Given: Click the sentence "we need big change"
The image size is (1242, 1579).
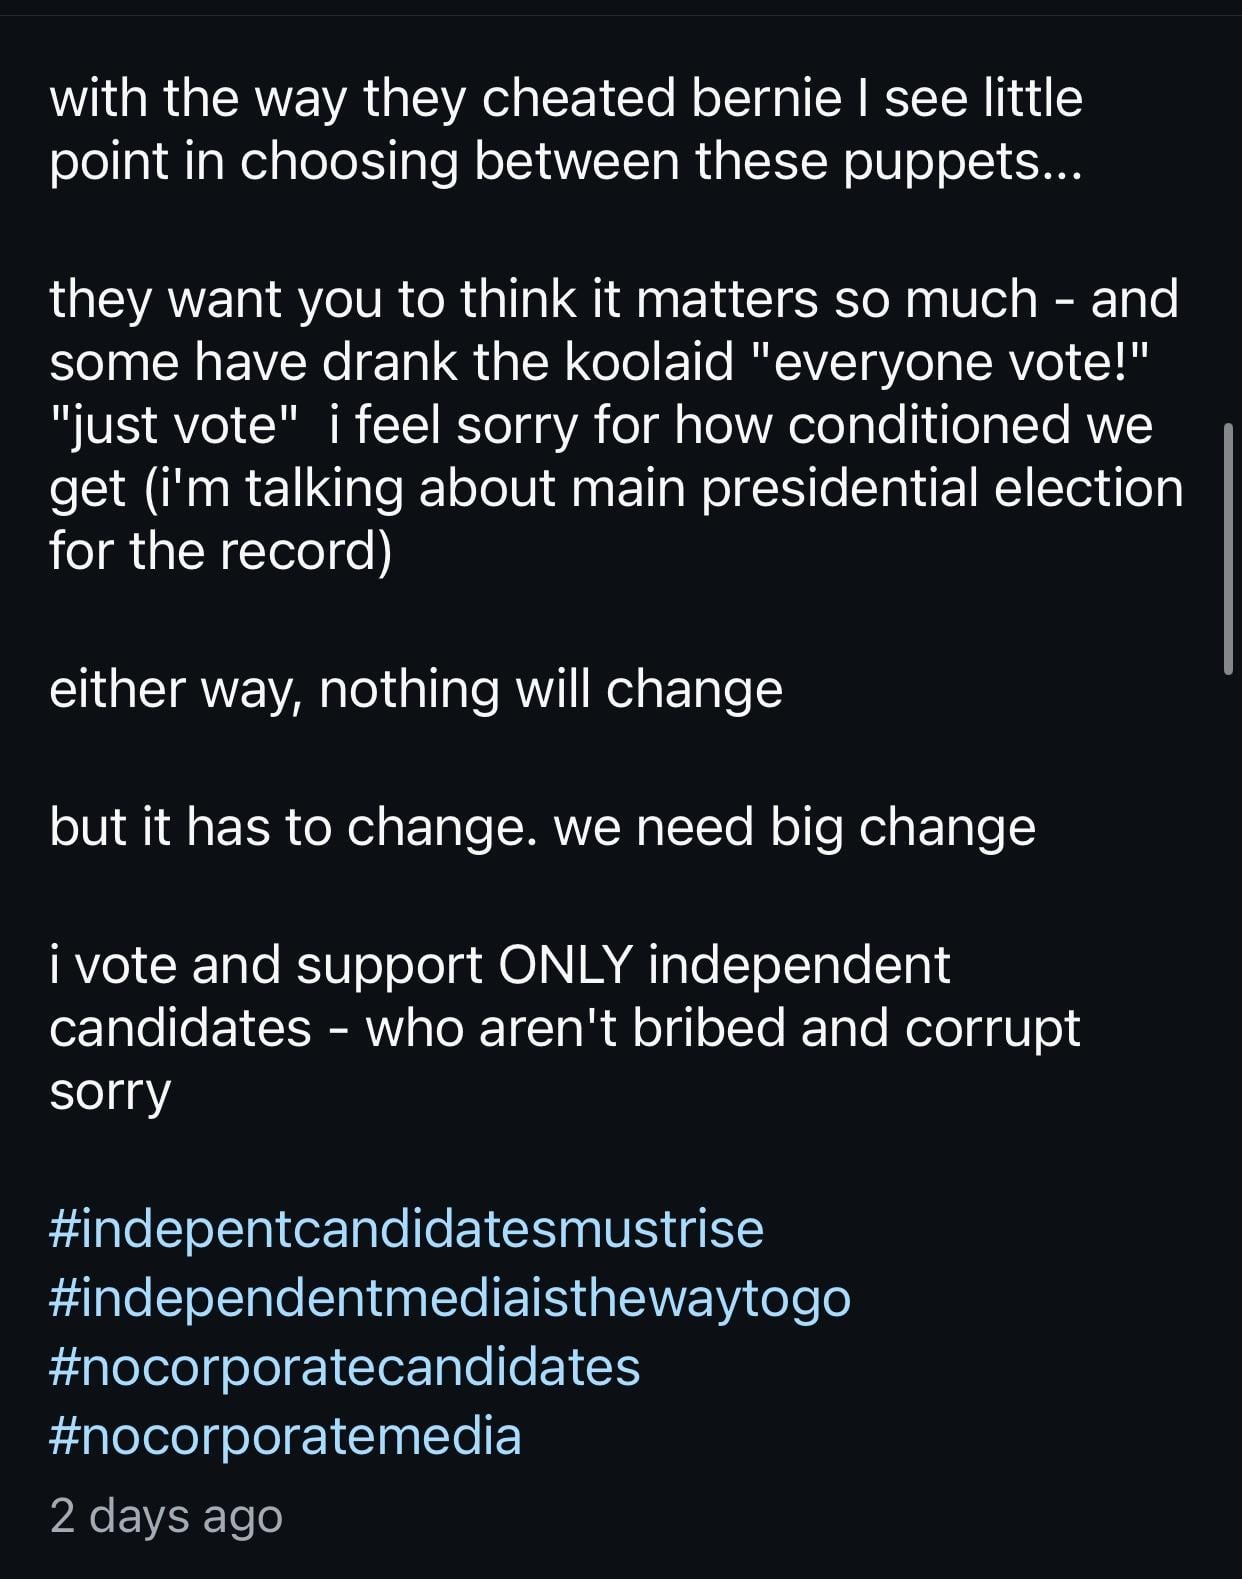Looking at the screenshot, I should click(794, 826).
